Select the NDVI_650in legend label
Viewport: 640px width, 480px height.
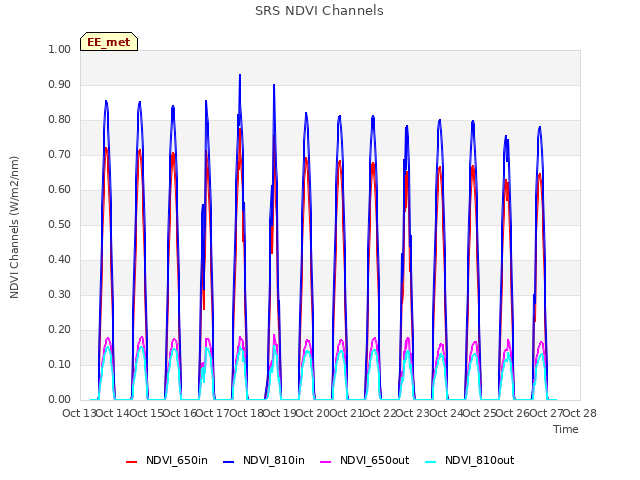[x=177, y=460]
